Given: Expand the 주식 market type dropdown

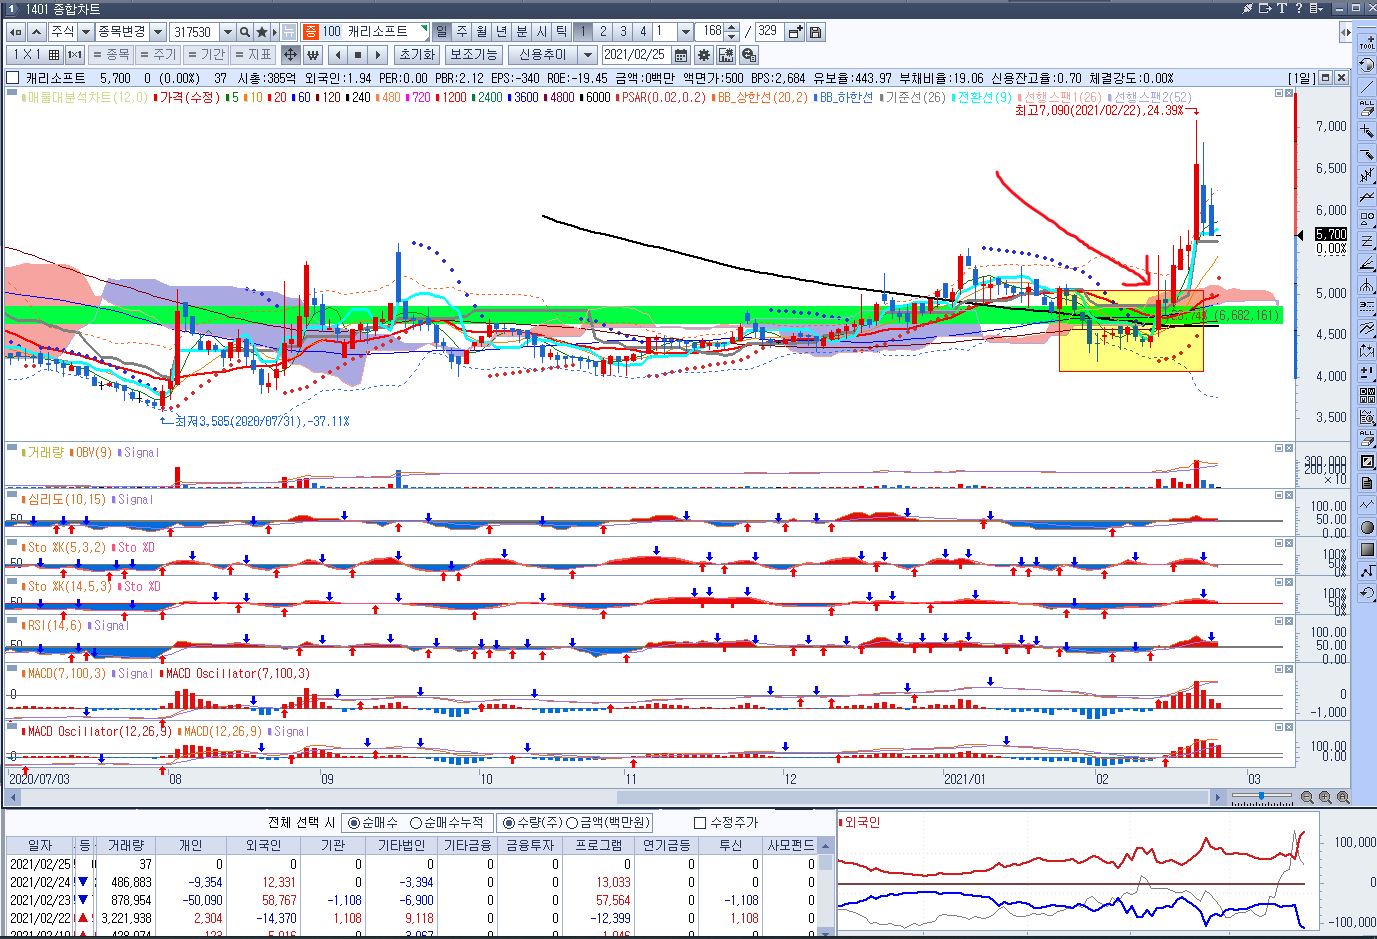Looking at the screenshot, I should 86,32.
